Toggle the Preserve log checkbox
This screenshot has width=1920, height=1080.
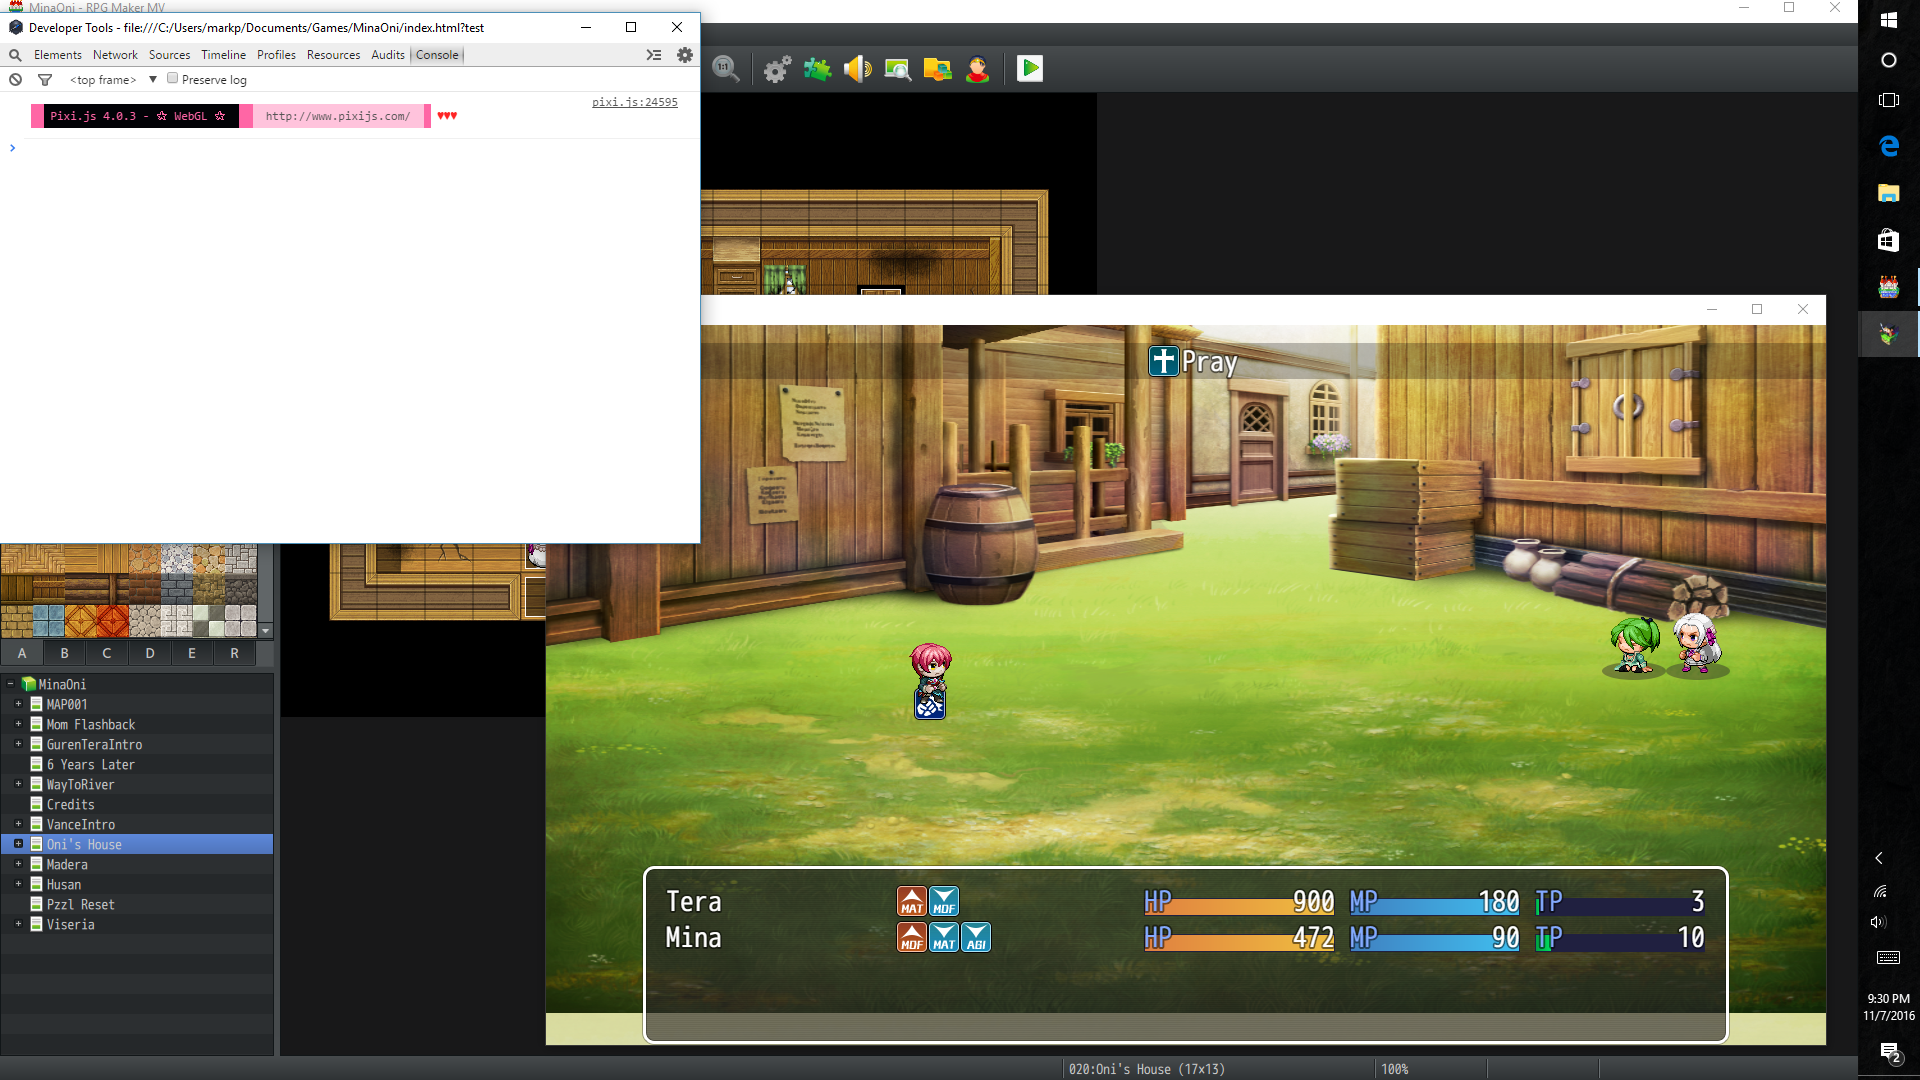click(x=172, y=79)
